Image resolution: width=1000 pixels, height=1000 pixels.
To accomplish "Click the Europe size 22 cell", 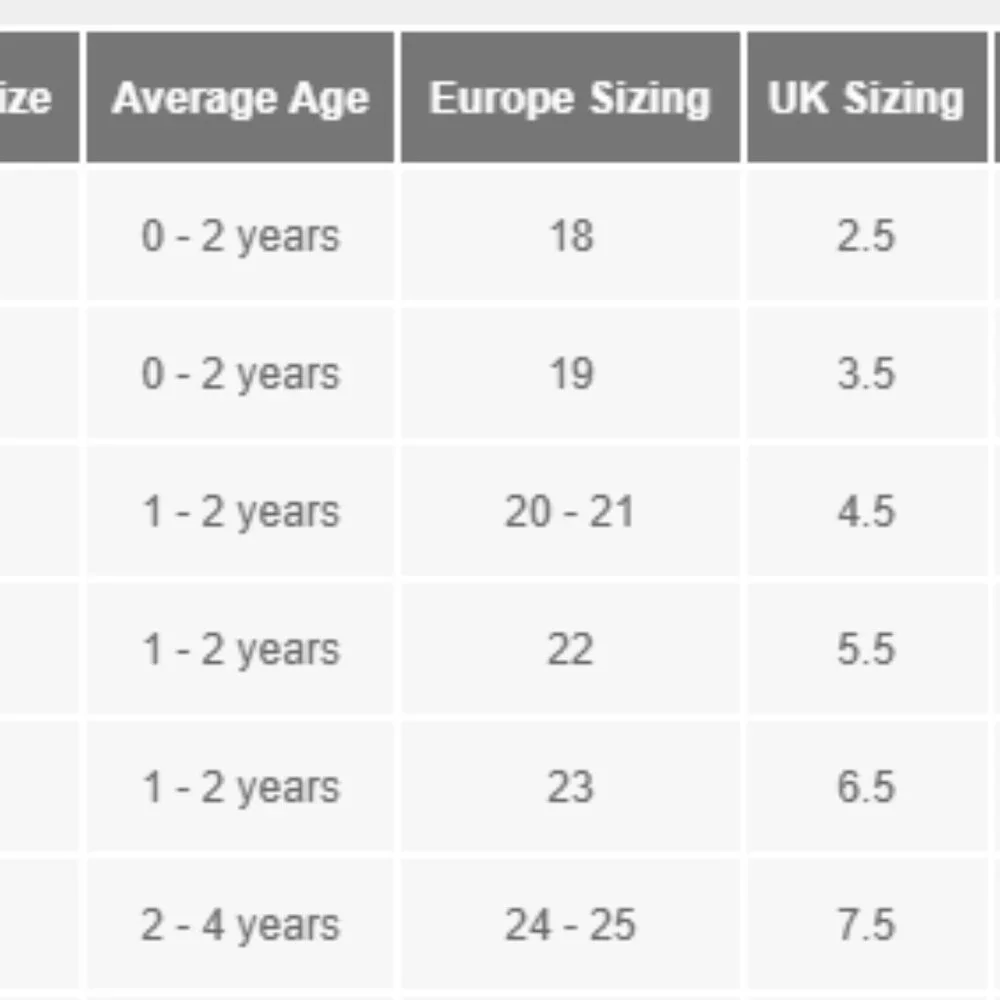I will (x=570, y=650).
